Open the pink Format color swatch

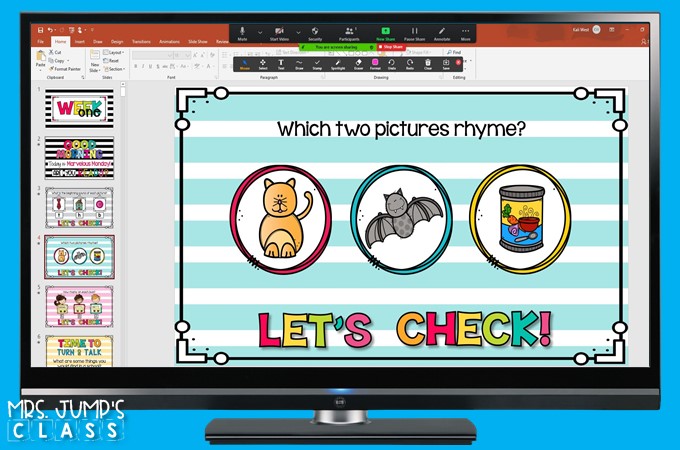coord(375,64)
